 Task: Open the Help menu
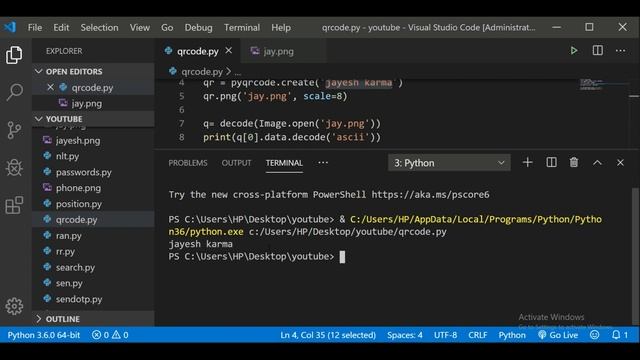pyautogui.click(x=281, y=27)
